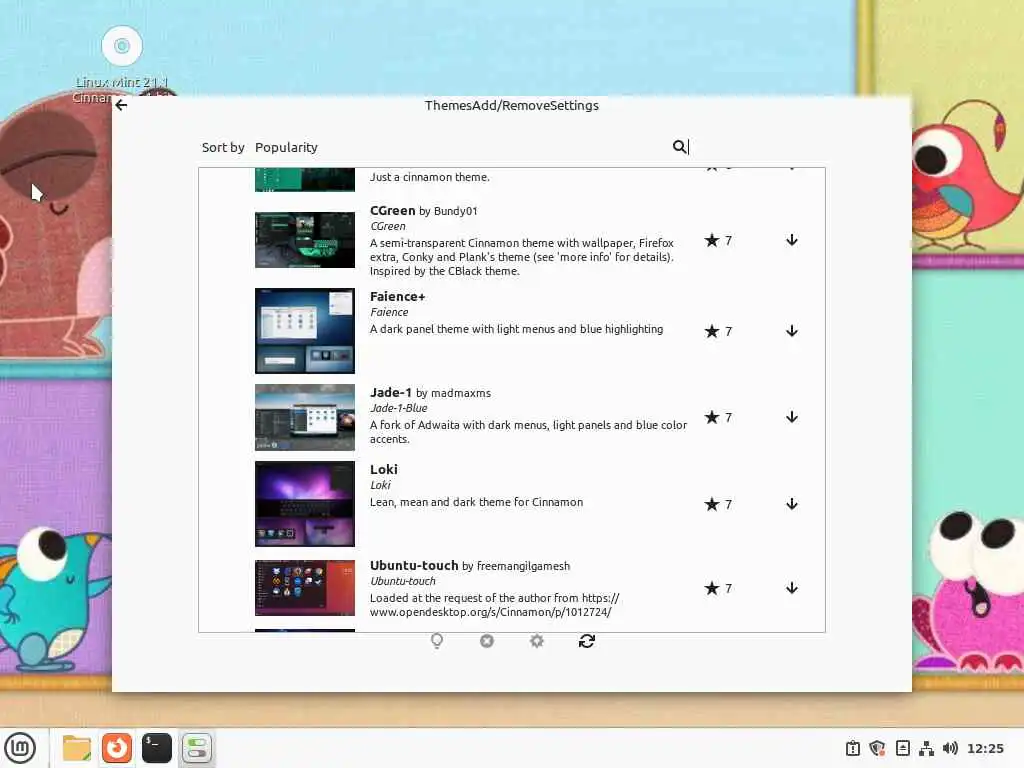Click the 'Just a cinnamon theme.' description
1024x768 pixels.
pos(430,177)
